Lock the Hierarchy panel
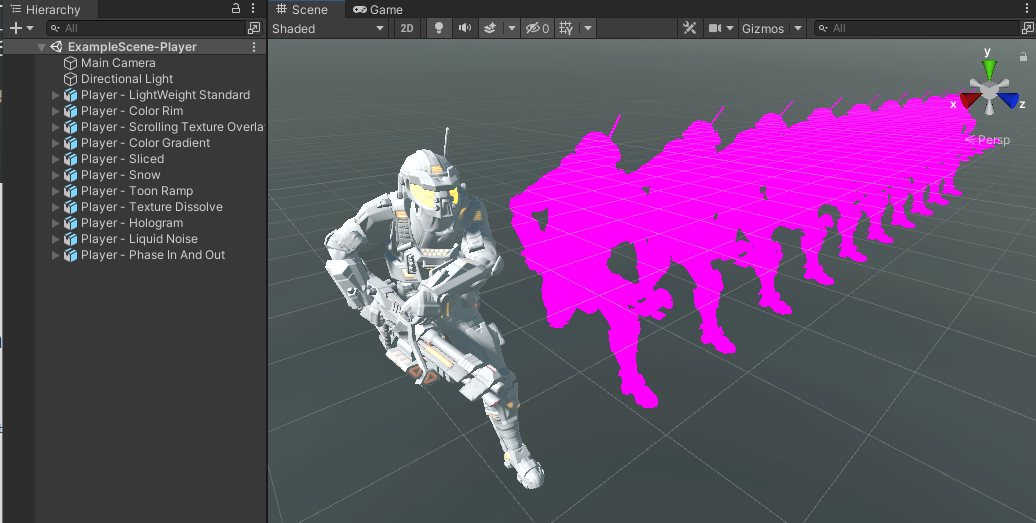Image resolution: width=1036 pixels, height=523 pixels. point(236,9)
